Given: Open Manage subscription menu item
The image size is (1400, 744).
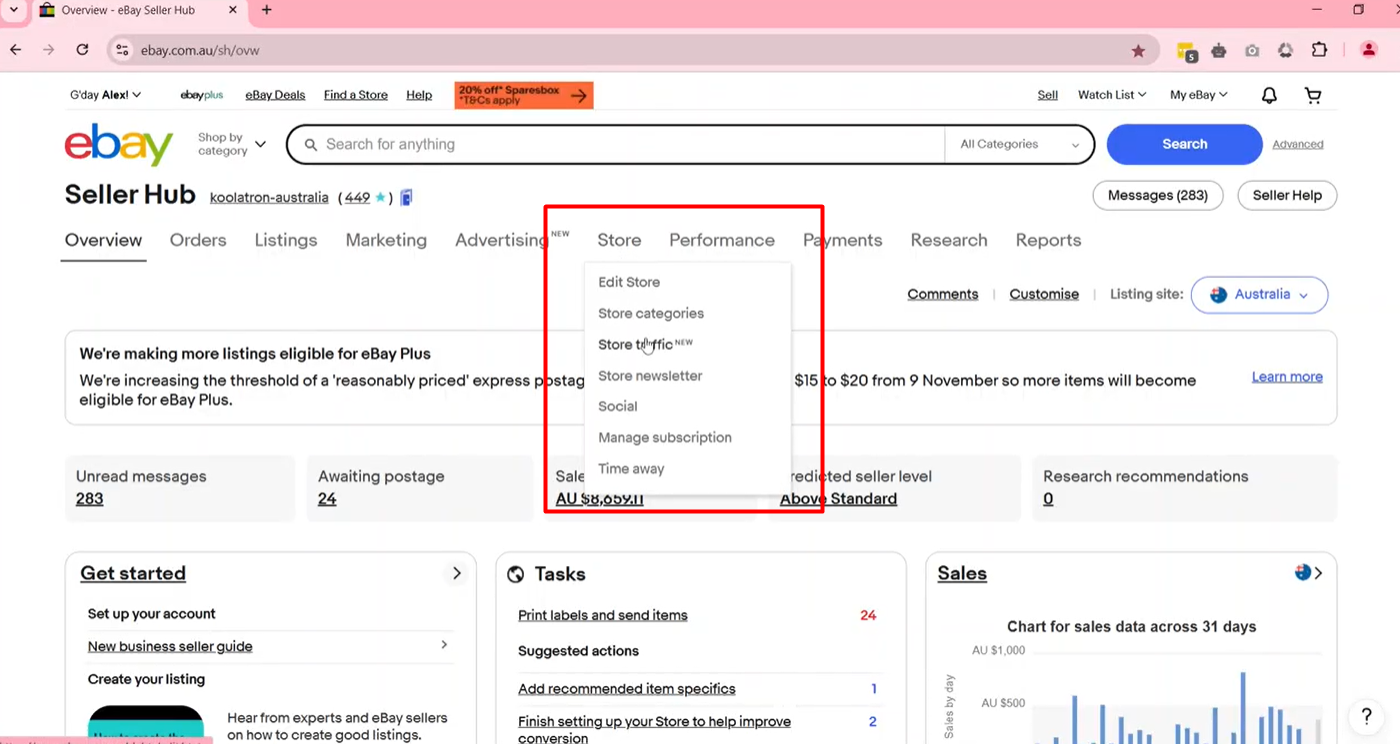Looking at the screenshot, I should tap(665, 437).
